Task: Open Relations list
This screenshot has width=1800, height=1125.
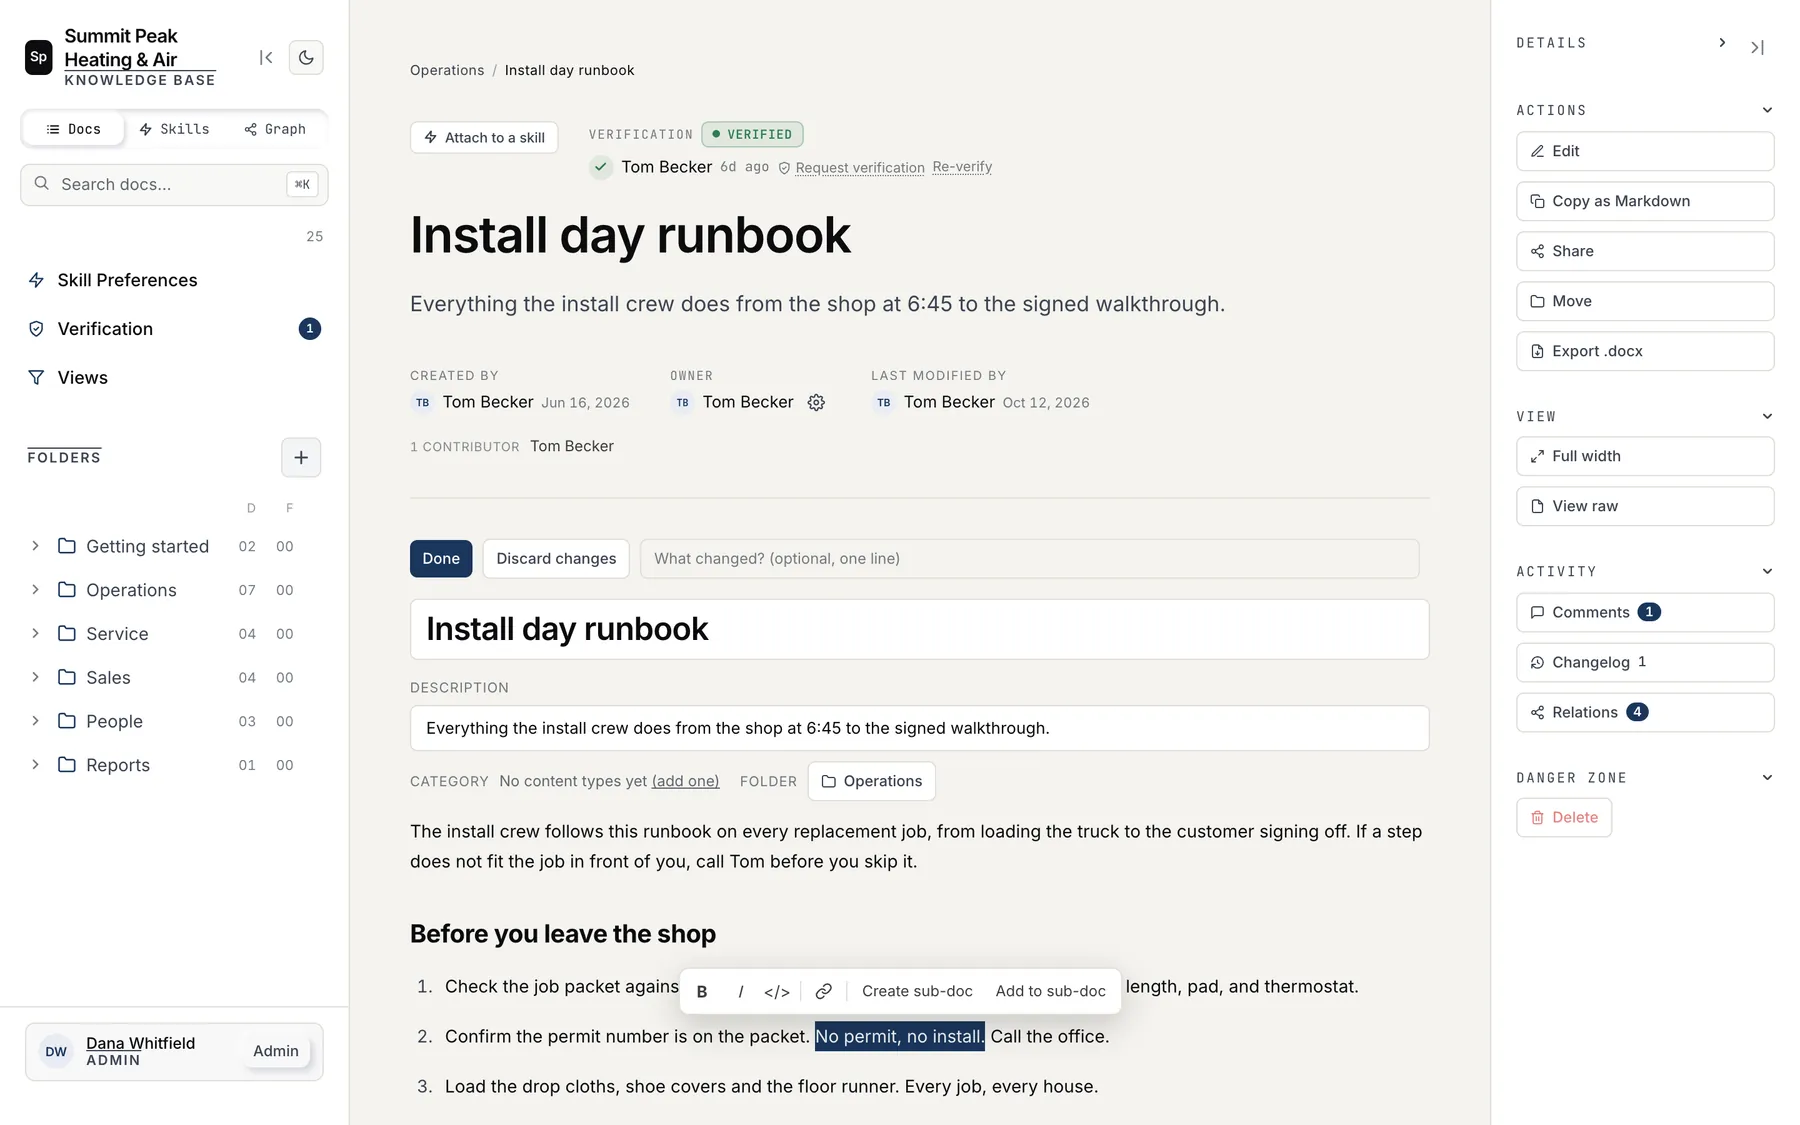Action: click(1645, 712)
